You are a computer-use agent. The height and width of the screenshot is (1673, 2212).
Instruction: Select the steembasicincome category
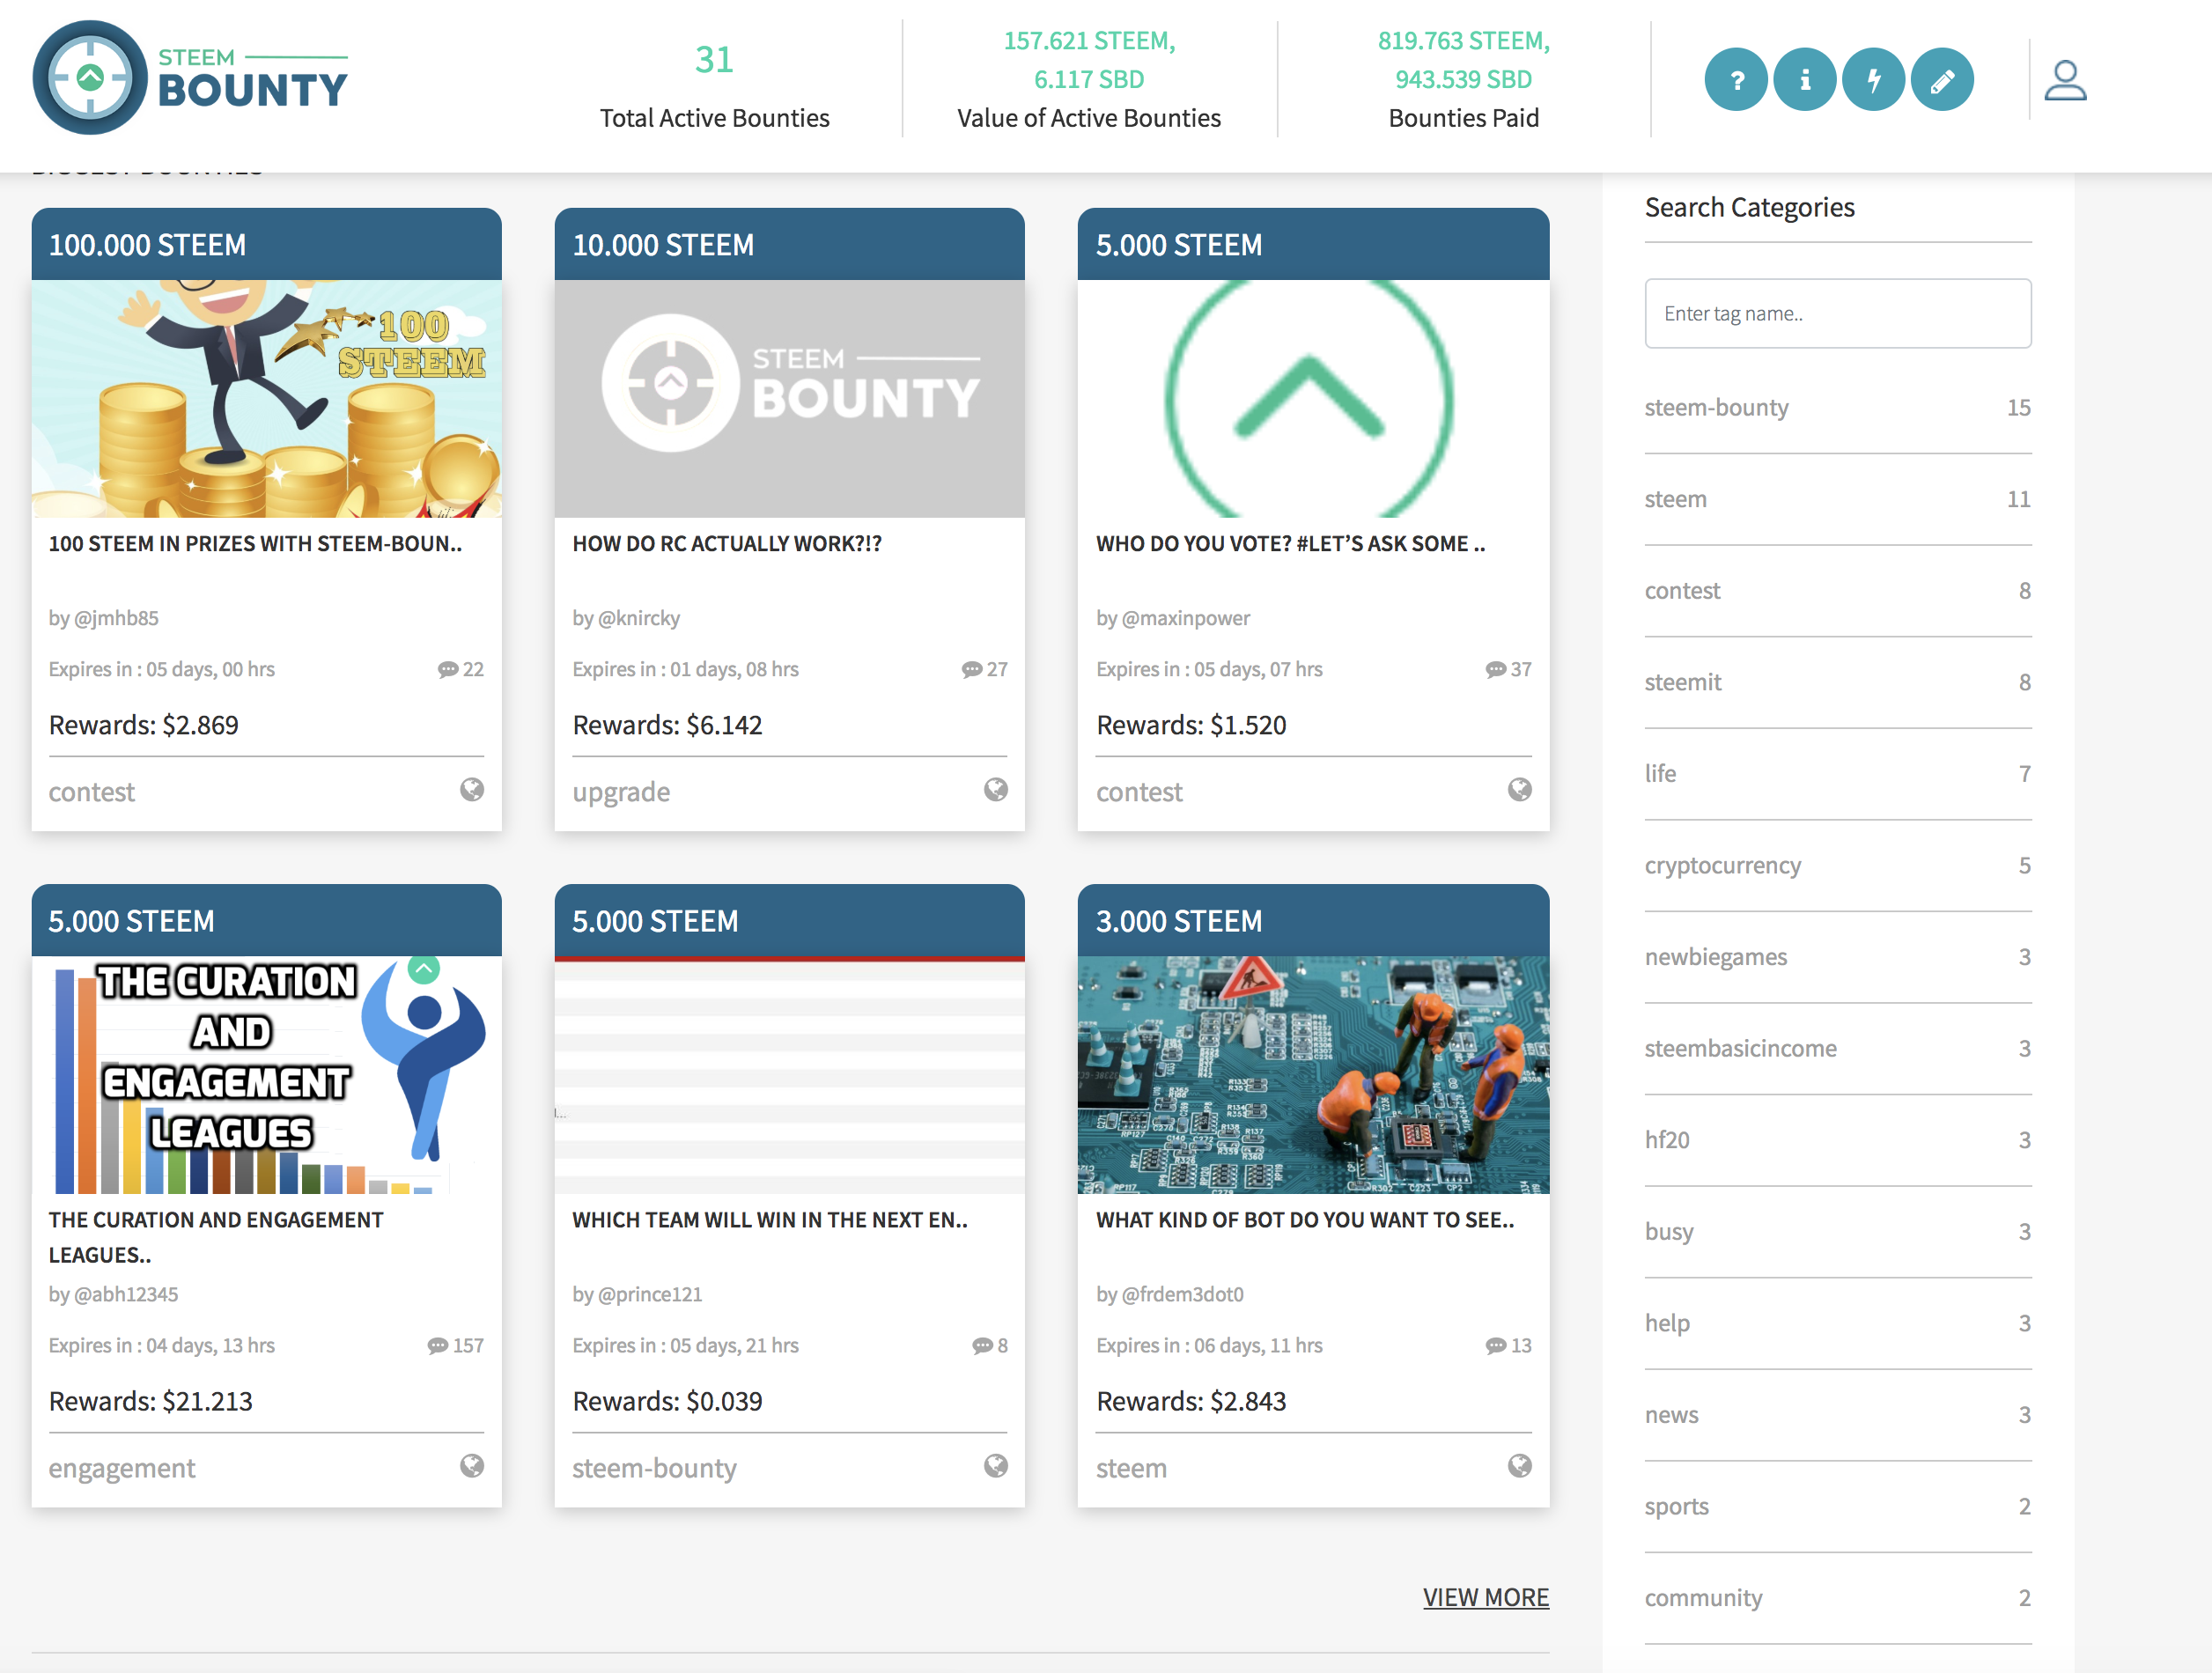coord(1838,1048)
